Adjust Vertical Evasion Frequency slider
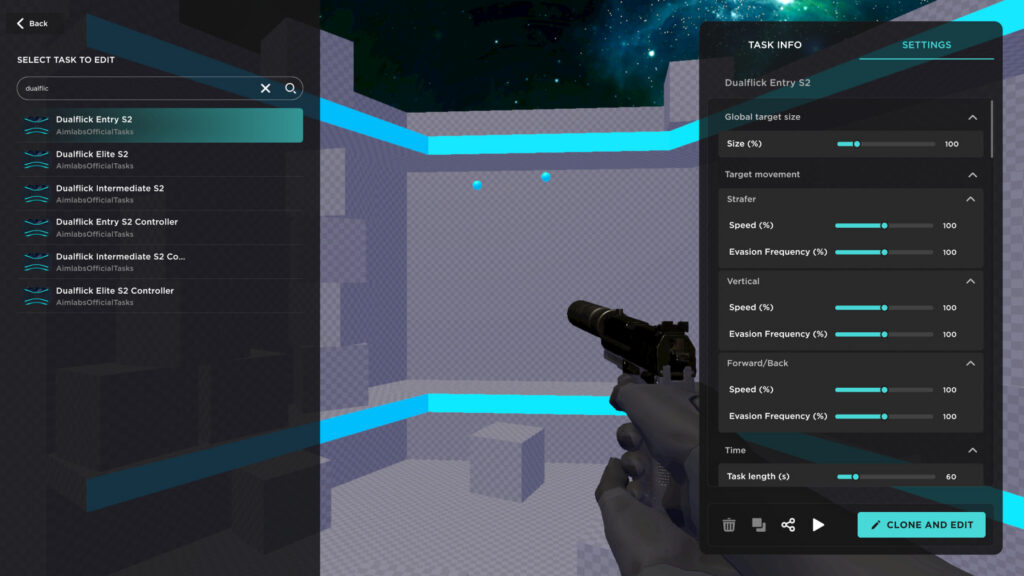Screen dimensions: 1024x576 tap(884, 334)
